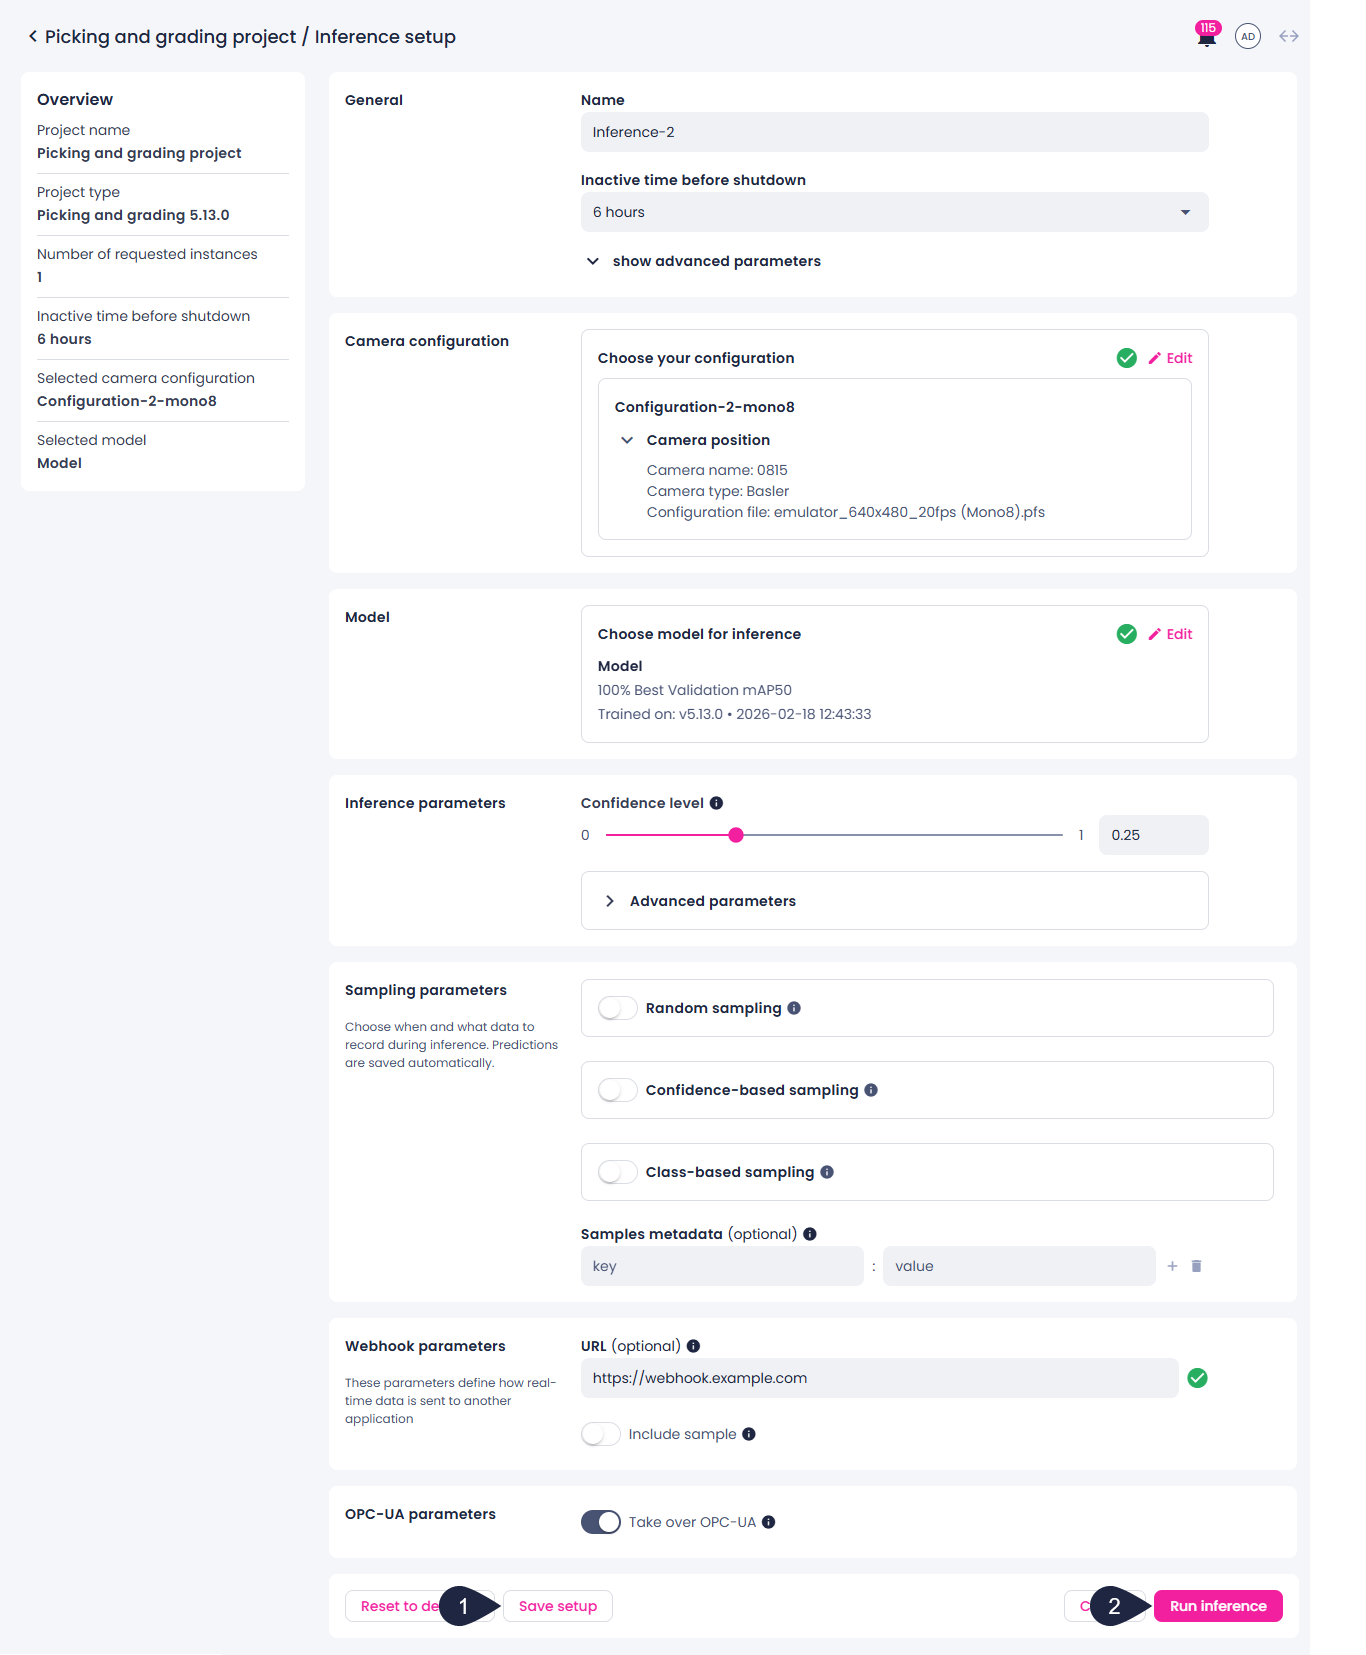This screenshot has width=1366, height=1655.
Task: Open the Inactive time before shutdown dropdown
Action: click(x=894, y=212)
